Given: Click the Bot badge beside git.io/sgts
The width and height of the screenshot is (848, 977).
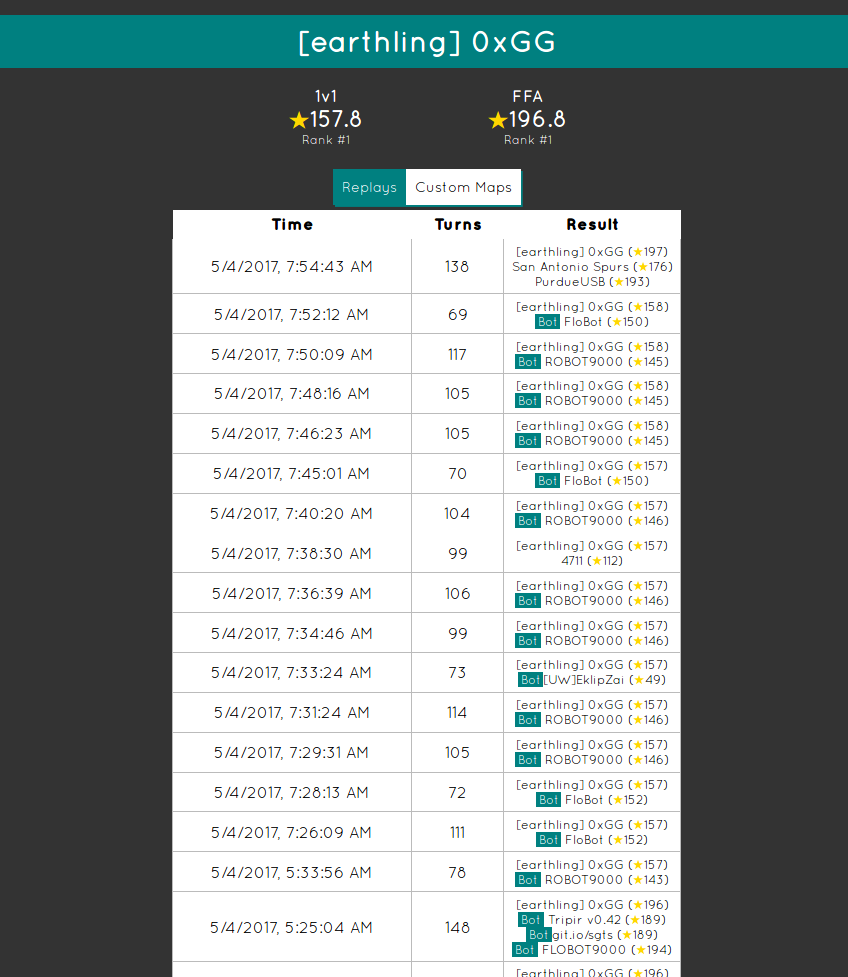Looking at the screenshot, I should pyautogui.click(x=539, y=935).
